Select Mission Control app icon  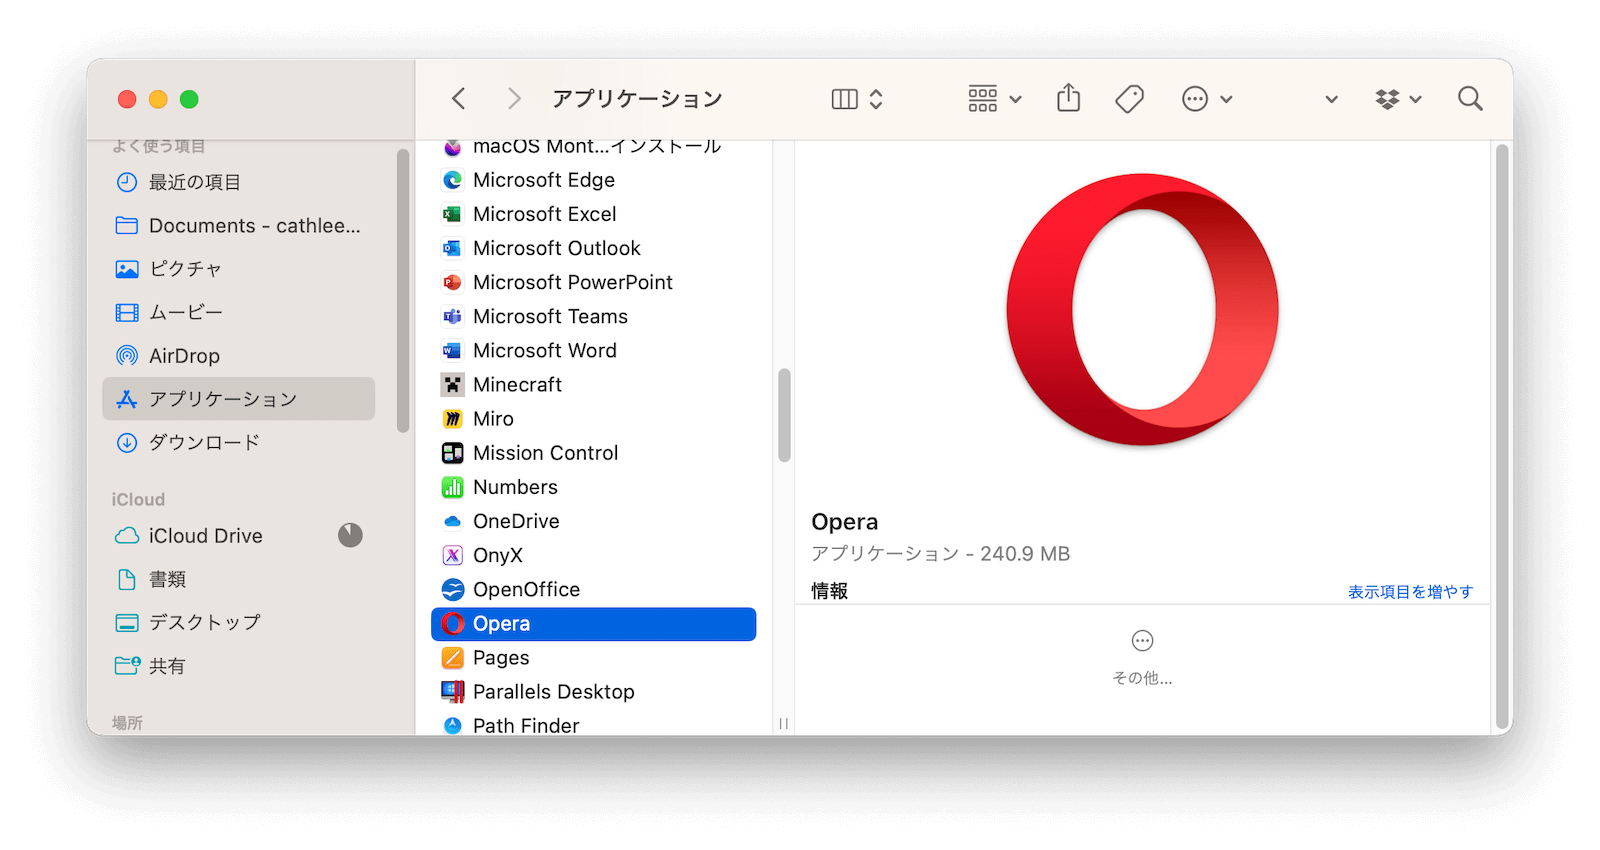(453, 453)
